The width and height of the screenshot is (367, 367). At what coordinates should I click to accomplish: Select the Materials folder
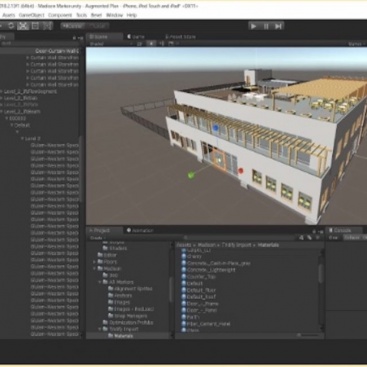point(120,336)
